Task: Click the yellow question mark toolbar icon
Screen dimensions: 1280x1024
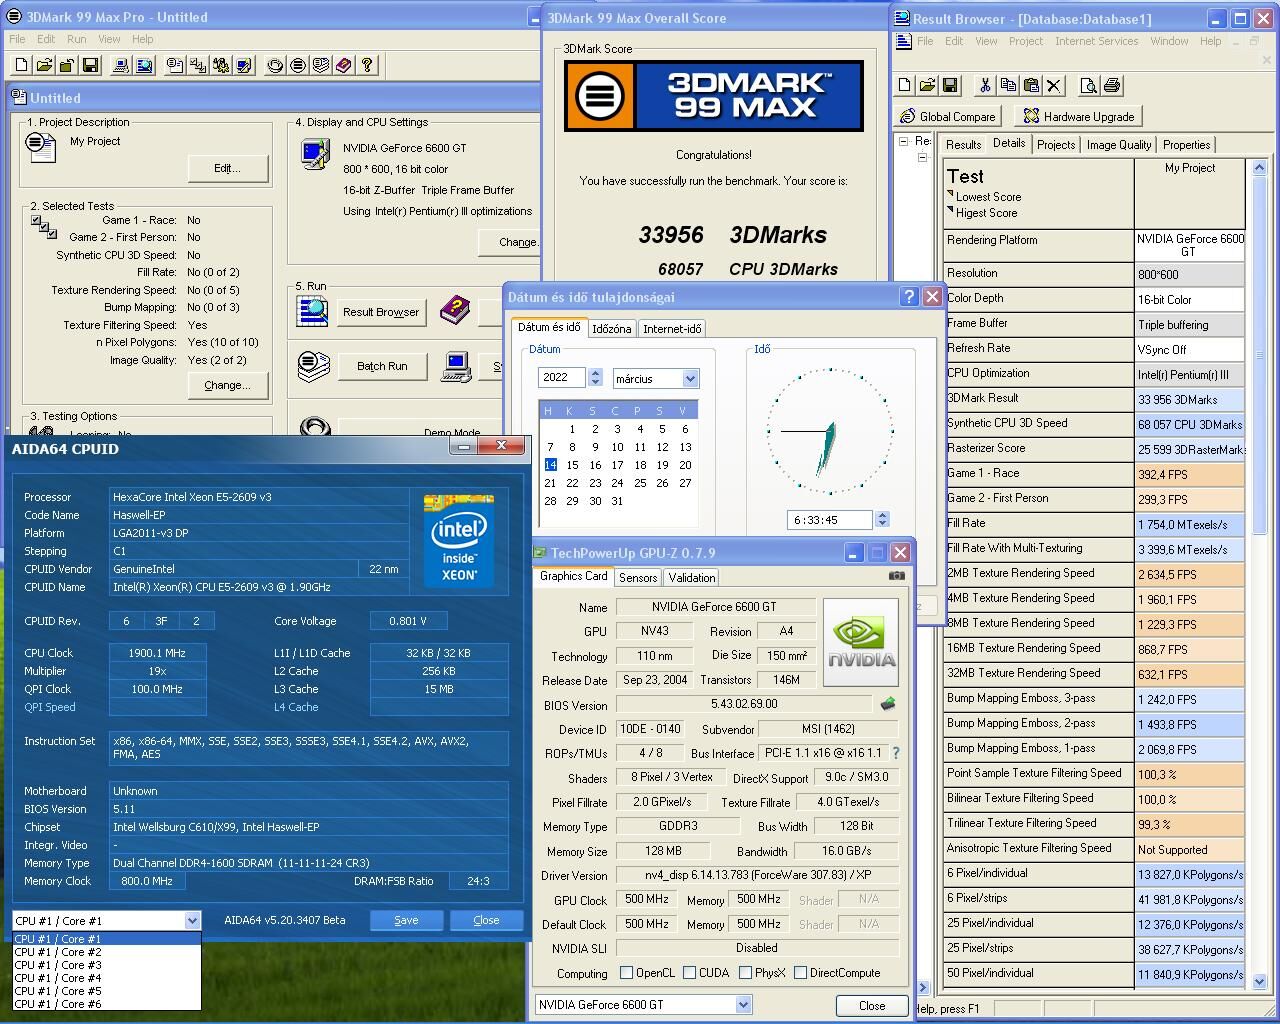Action: pos(367,65)
